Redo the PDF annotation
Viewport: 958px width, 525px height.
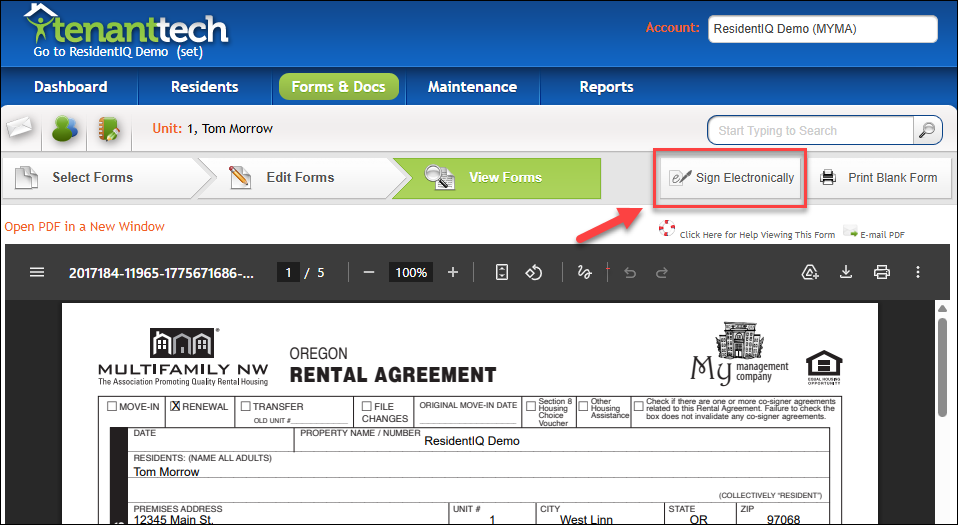[x=661, y=273]
